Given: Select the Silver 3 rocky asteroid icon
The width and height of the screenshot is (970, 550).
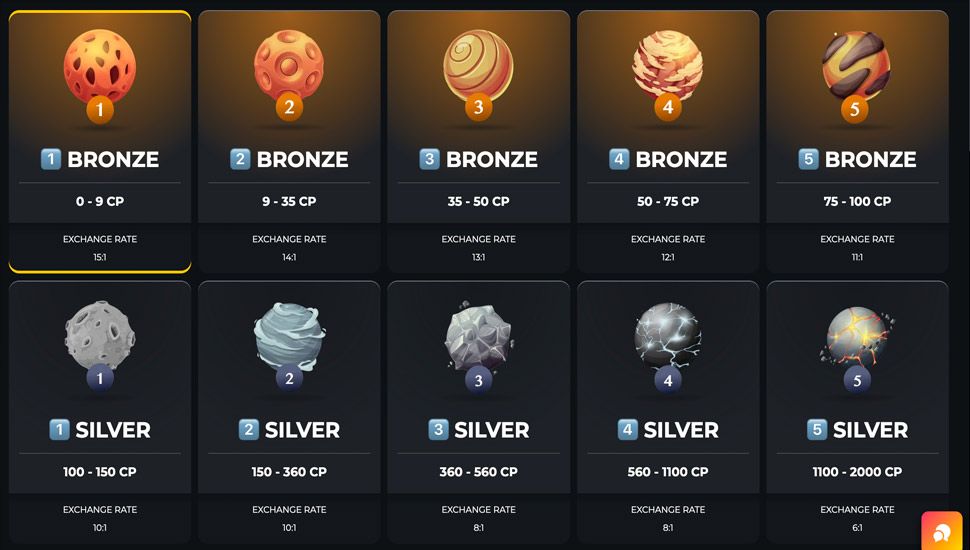Looking at the screenshot, I should 478,337.
